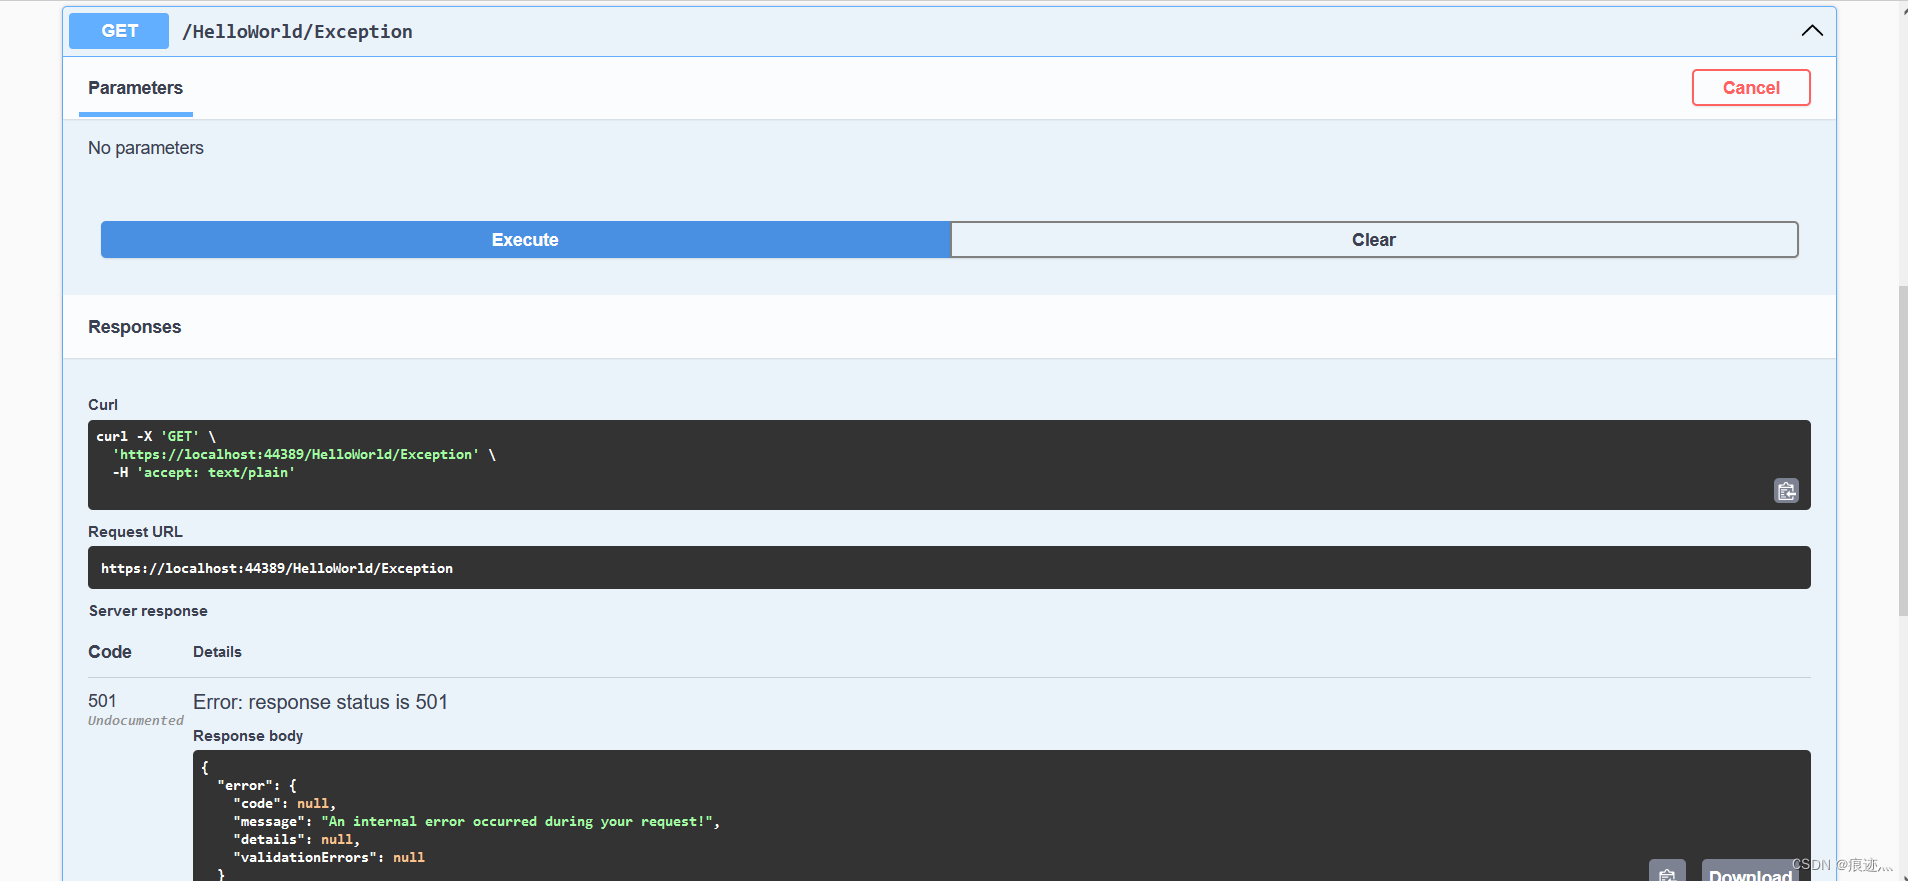Screen dimensions: 1908x881
Task: Click the Request URL text box
Action: click(949, 568)
